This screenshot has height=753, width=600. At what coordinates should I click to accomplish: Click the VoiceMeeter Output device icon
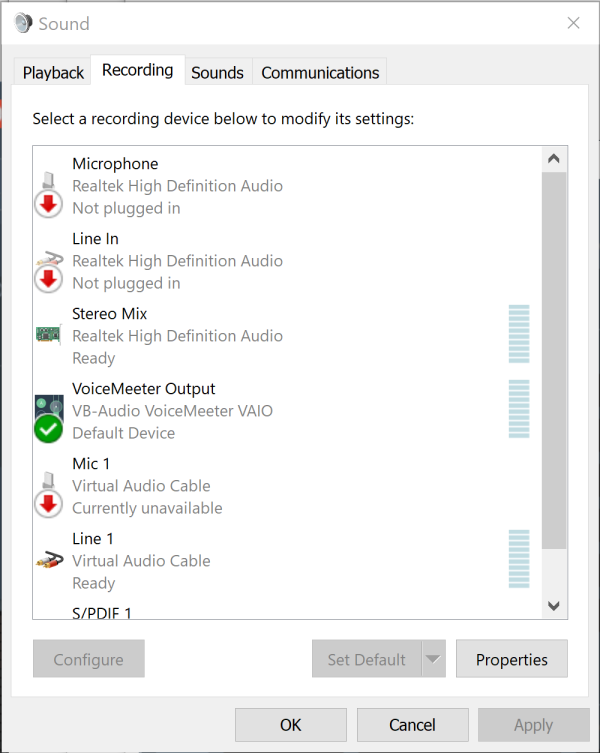(49, 418)
